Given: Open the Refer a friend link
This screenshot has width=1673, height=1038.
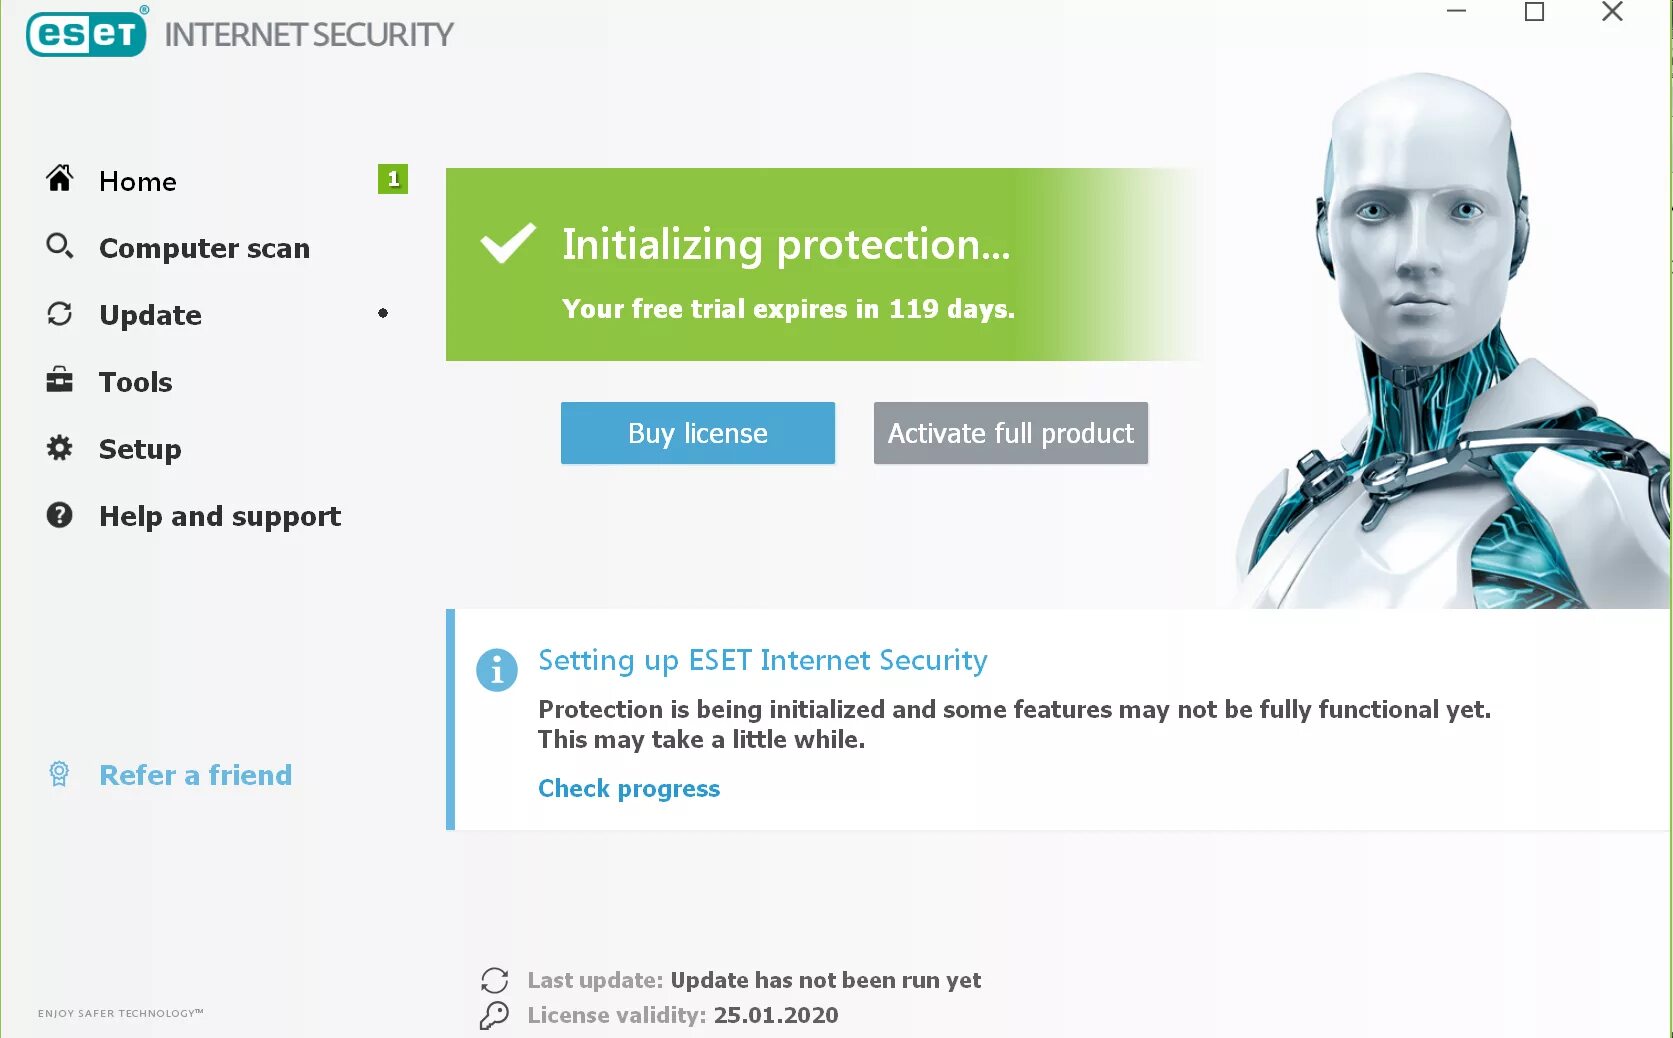Looking at the screenshot, I should (x=196, y=775).
